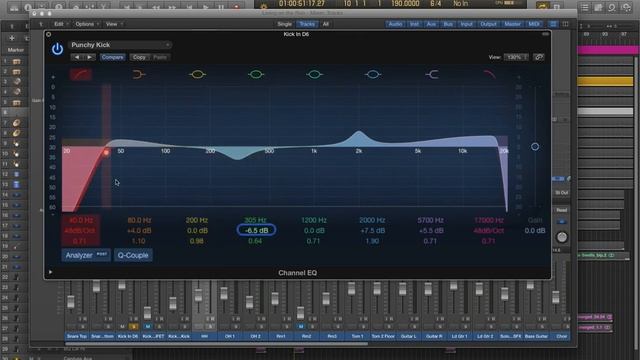The width and height of the screenshot is (640, 360).
Task: Open the Browsers icon at control bar far right
Action: click(x=626, y=7)
